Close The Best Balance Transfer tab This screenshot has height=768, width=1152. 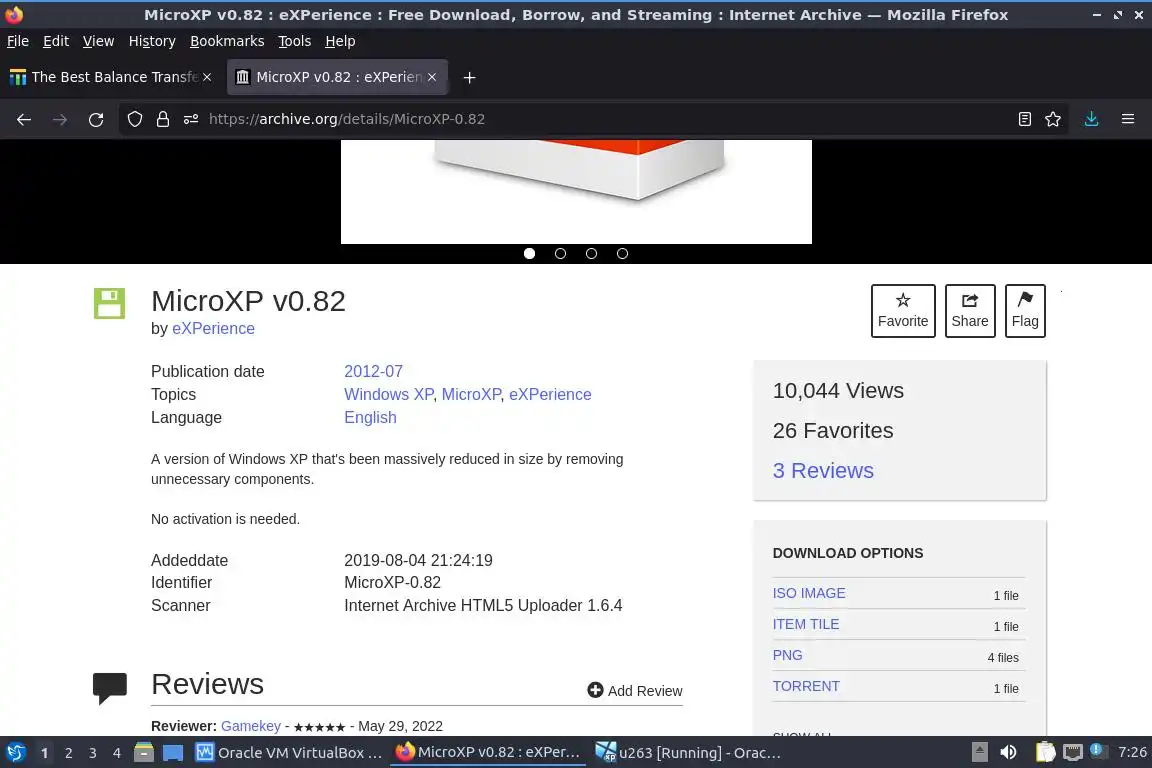tap(207, 77)
